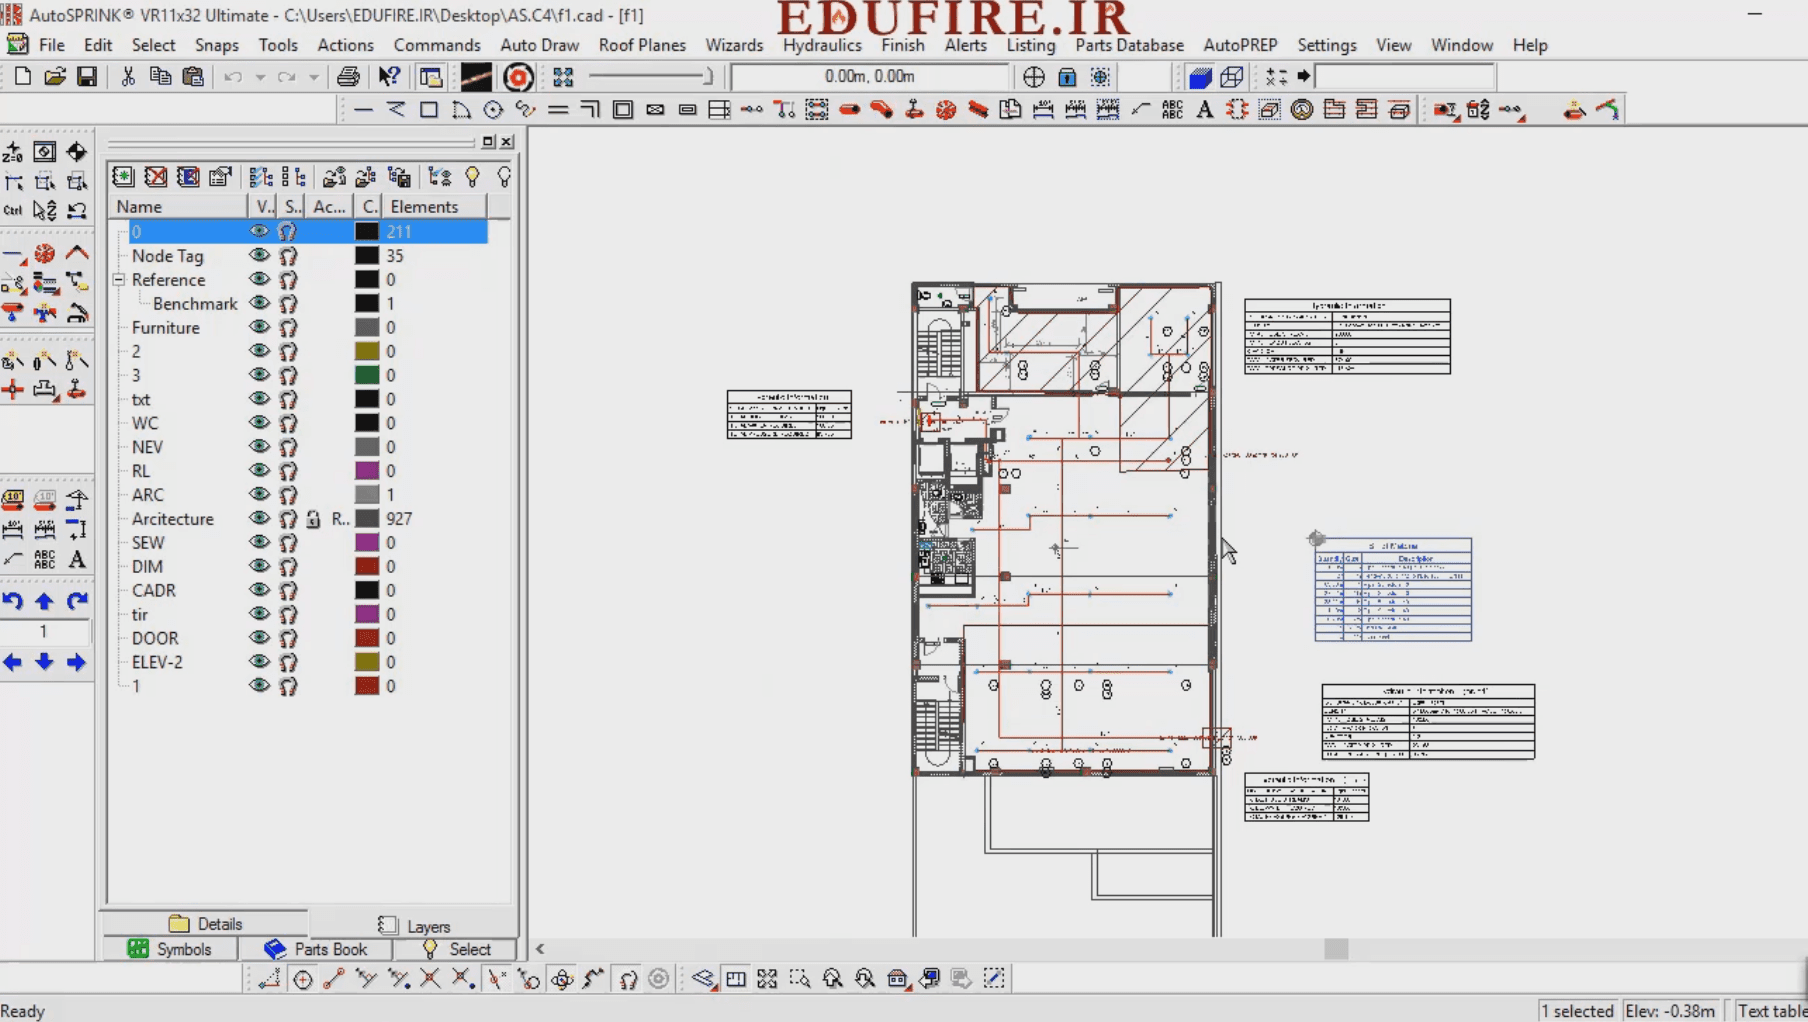Click the red X delete layer icon

(x=156, y=177)
